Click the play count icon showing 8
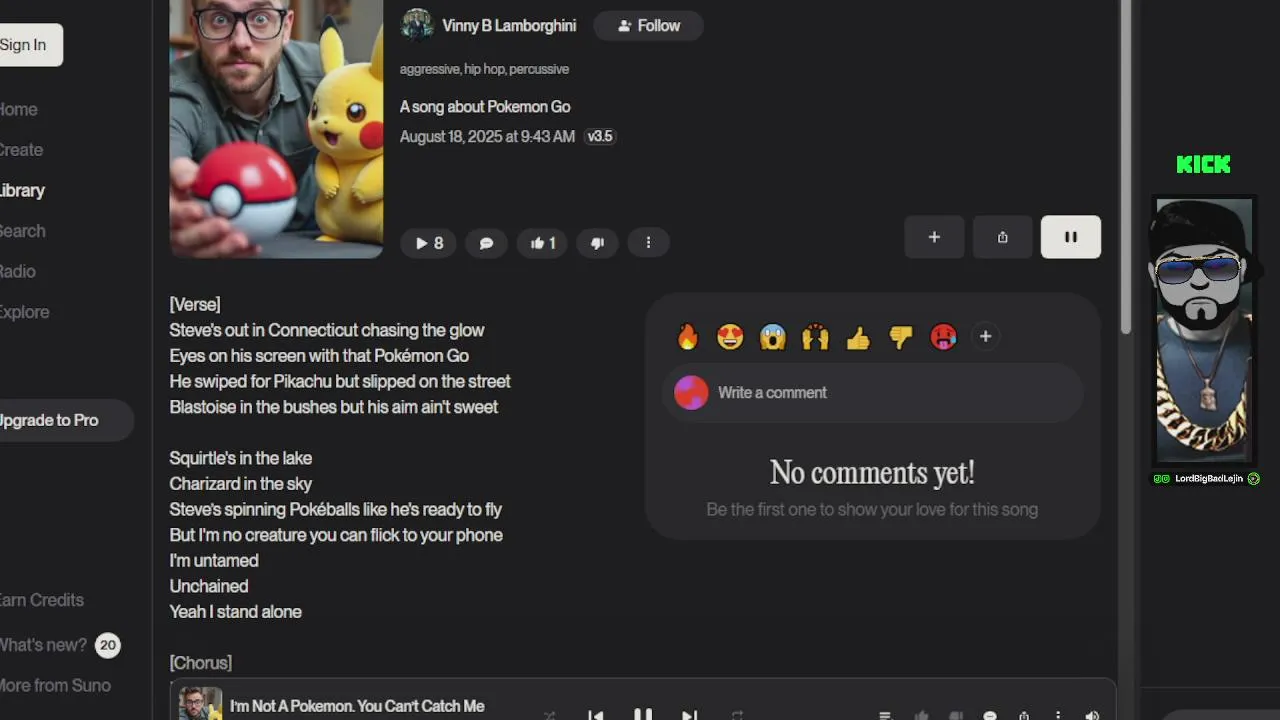1280x720 pixels. (429, 243)
